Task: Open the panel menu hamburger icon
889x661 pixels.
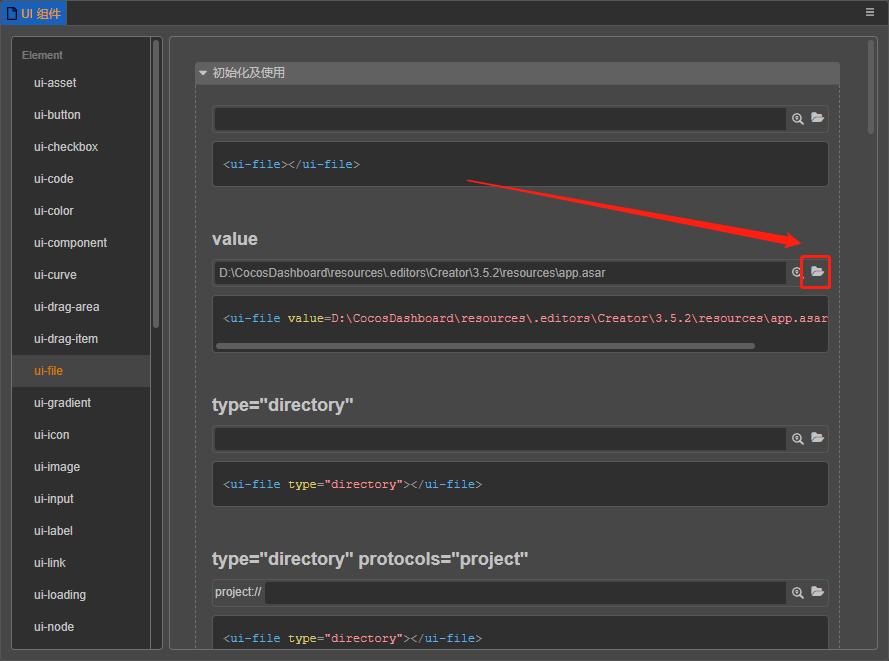Action: click(x=870, y=12)
